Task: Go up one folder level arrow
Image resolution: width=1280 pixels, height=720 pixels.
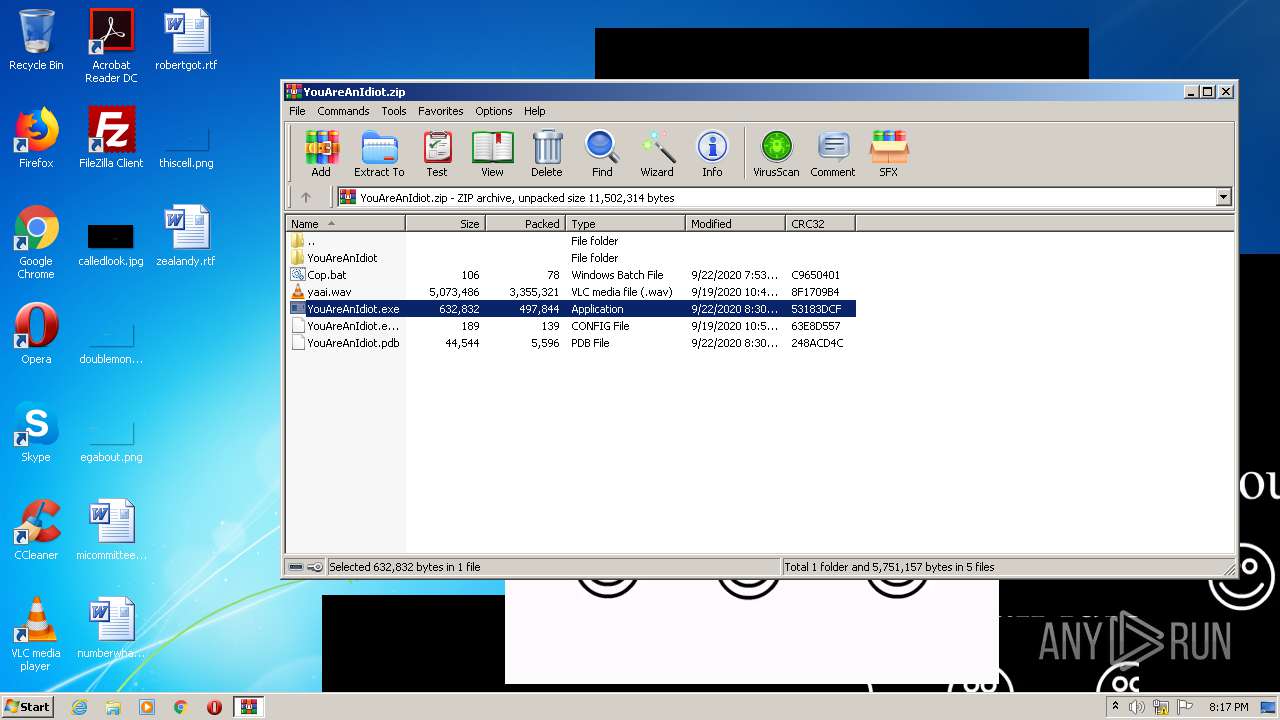Action: 306,198
